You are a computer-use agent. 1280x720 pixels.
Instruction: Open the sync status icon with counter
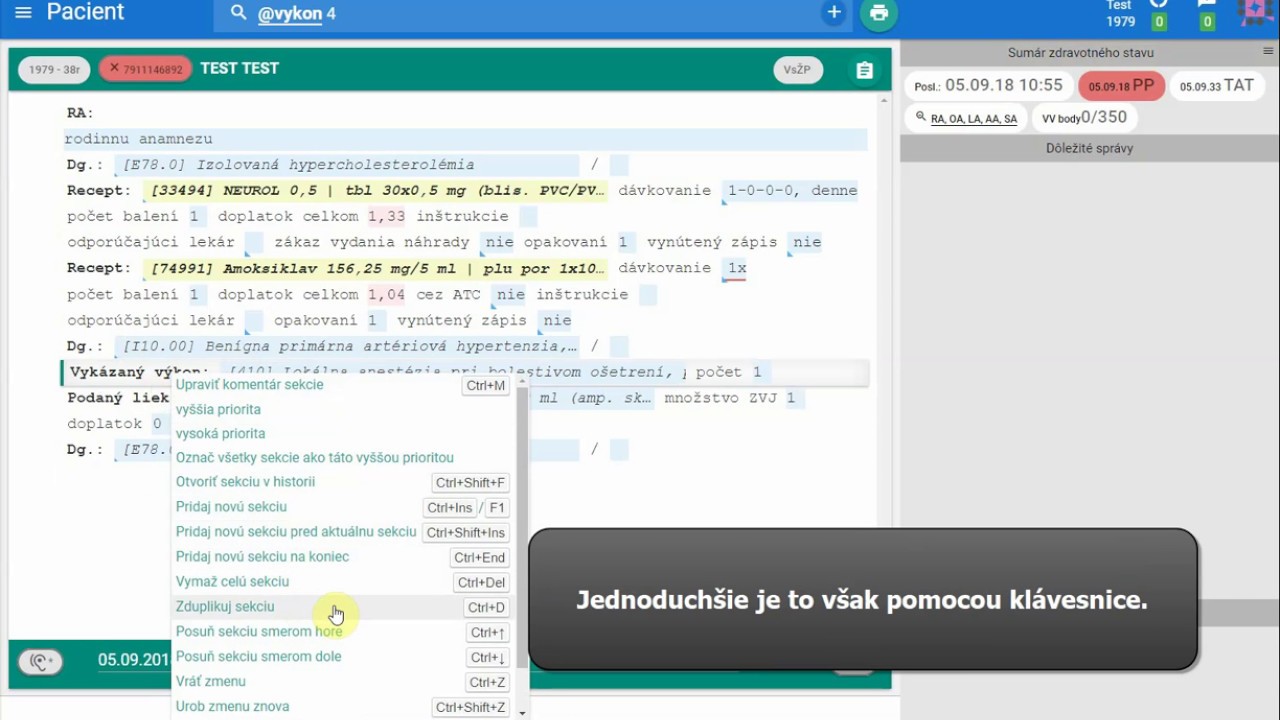[x=1159, y=14]
